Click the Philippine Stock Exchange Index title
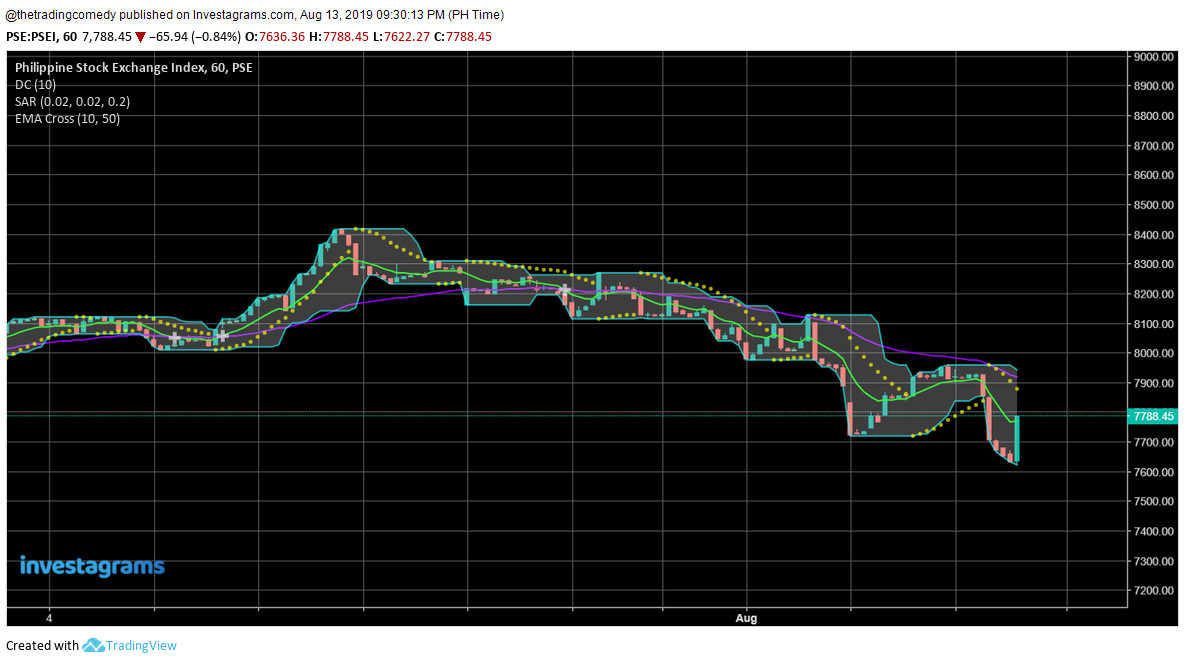1185x663 pixels. (134, 67)
